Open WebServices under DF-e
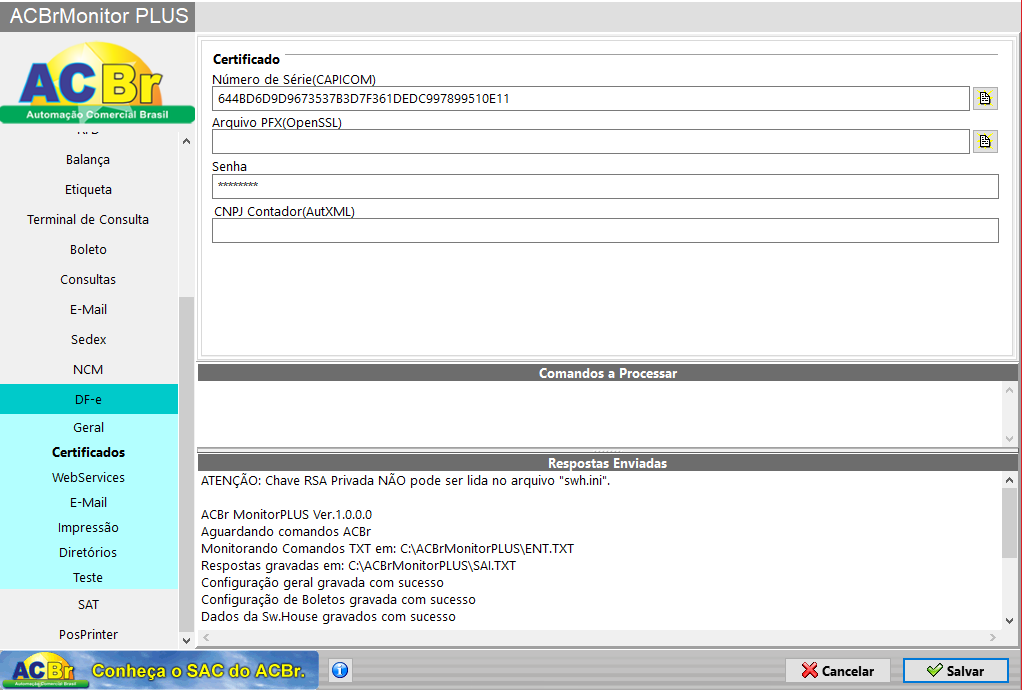 tap(88, 478)
